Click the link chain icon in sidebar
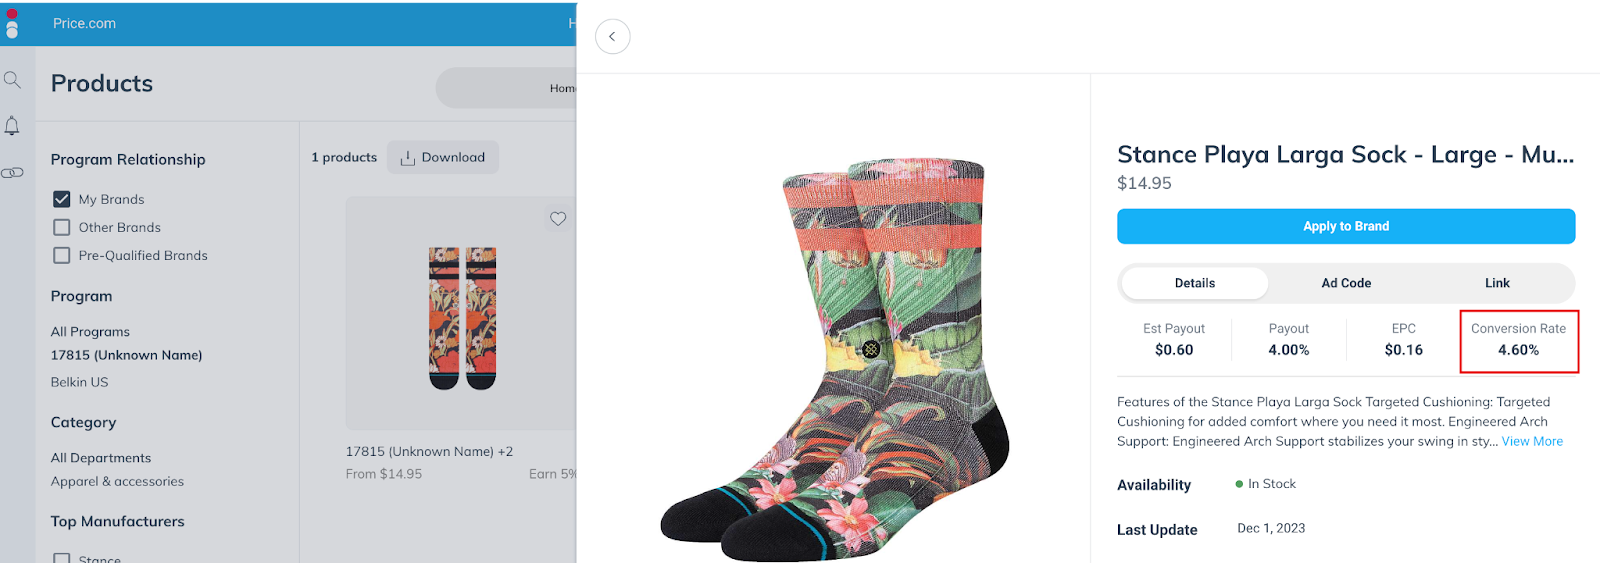This screenshot has width=1600, height=563. tap(12, 173)
